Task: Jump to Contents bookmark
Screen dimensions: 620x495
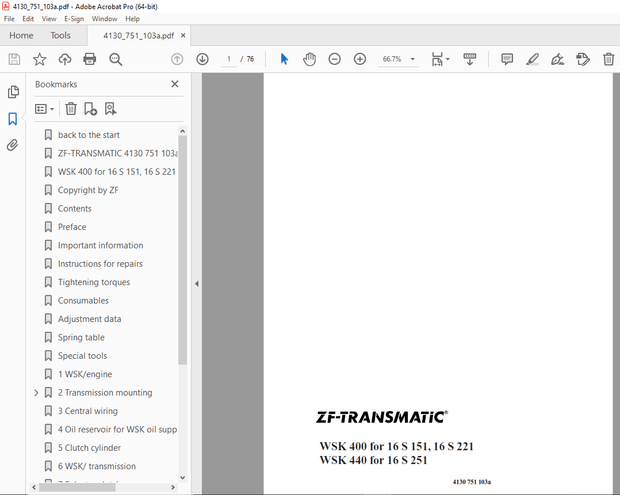Action: (74, 208)
